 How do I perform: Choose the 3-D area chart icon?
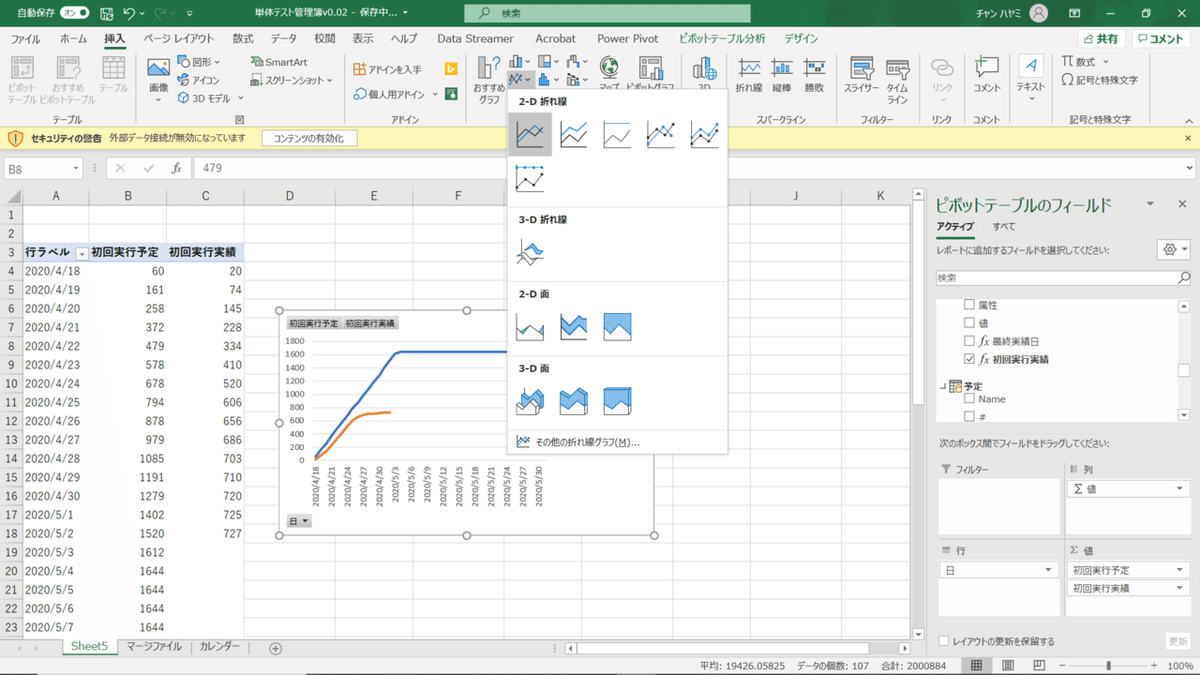[x=530, y=400]
